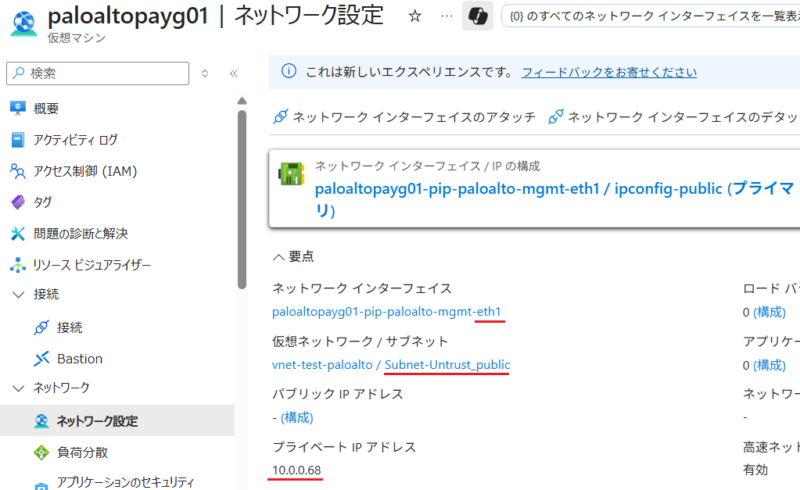Click the Copilot suggestion about listing network interfaces
Image resolution: width=800 pixels, height=490 pixels.
[x=651, y=16]
